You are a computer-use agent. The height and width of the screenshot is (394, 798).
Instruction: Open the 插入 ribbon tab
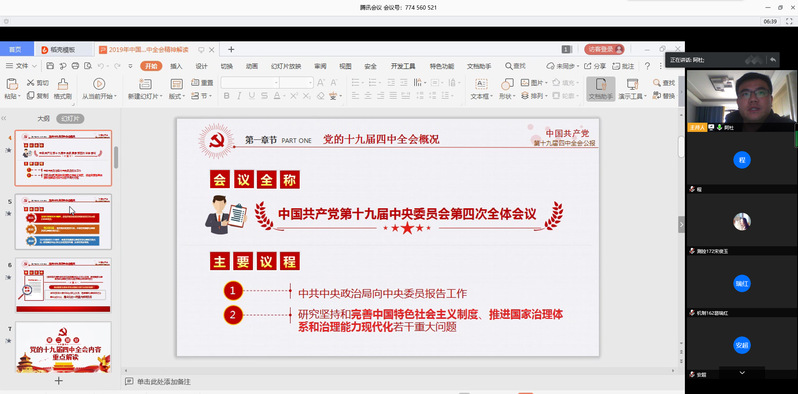click(176, 66)
